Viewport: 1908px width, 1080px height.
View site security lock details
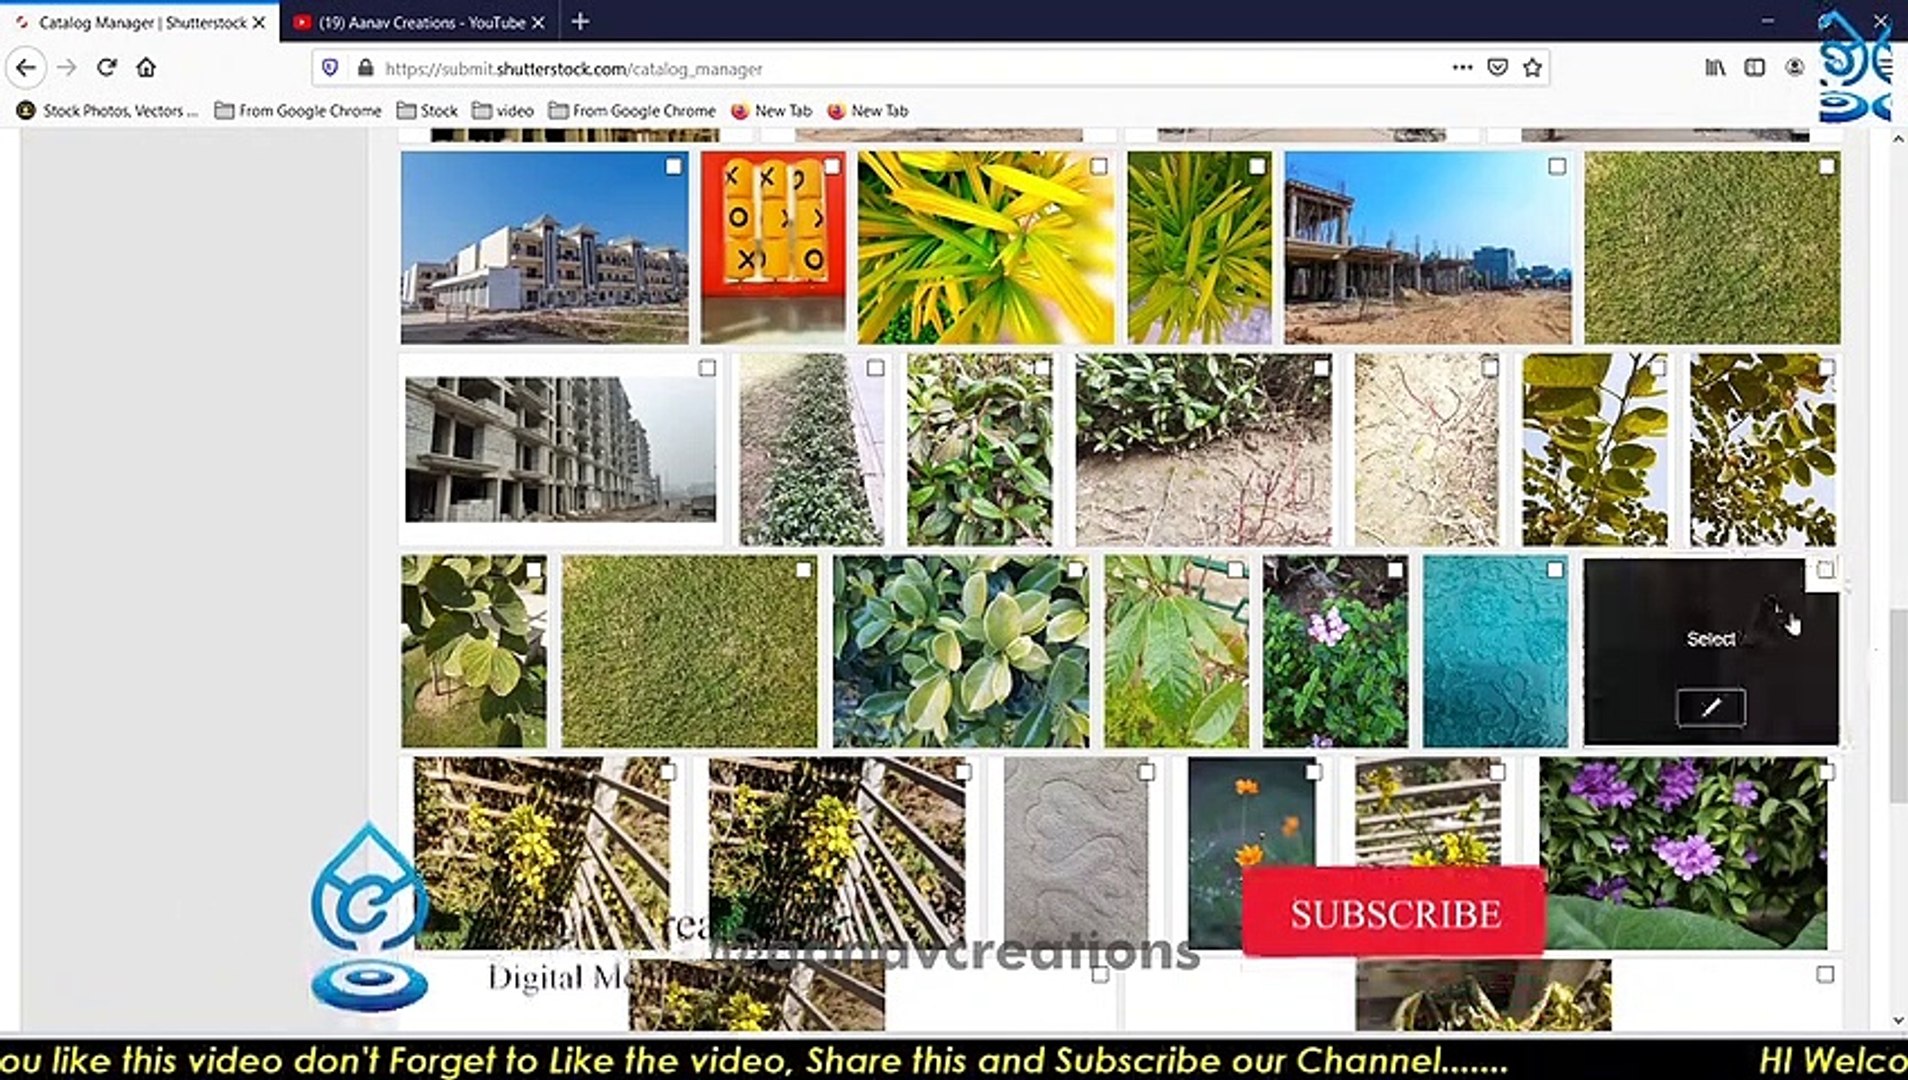pyautogui.click(x=365, y=68)
